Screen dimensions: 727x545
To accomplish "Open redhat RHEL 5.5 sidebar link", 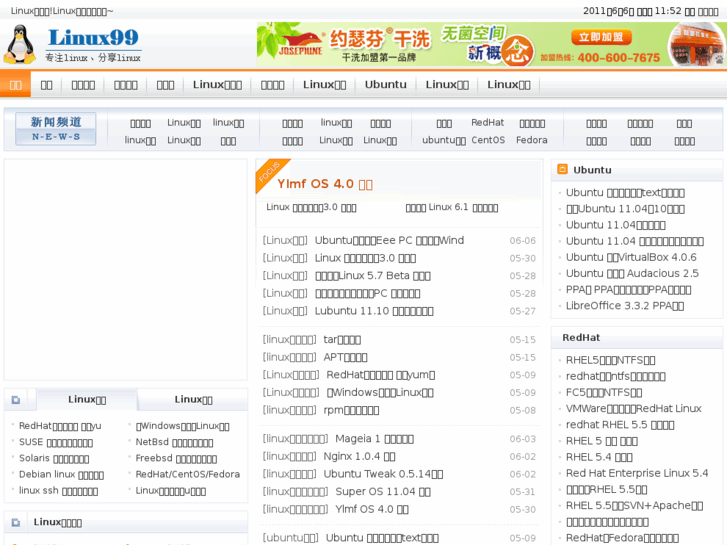I will [620, 425].
